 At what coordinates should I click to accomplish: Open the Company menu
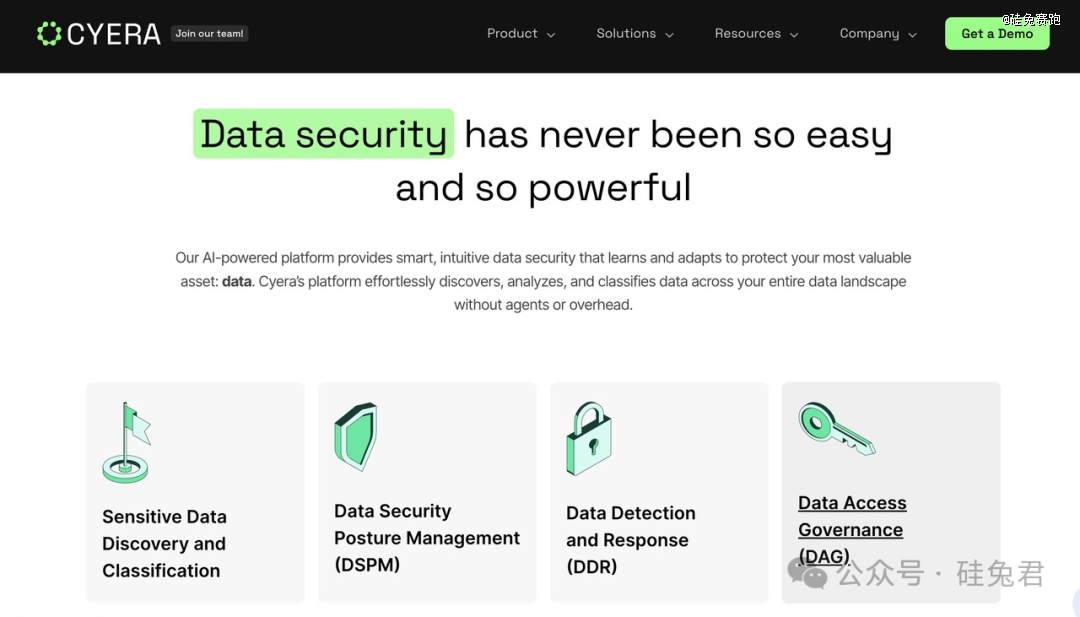869,34
